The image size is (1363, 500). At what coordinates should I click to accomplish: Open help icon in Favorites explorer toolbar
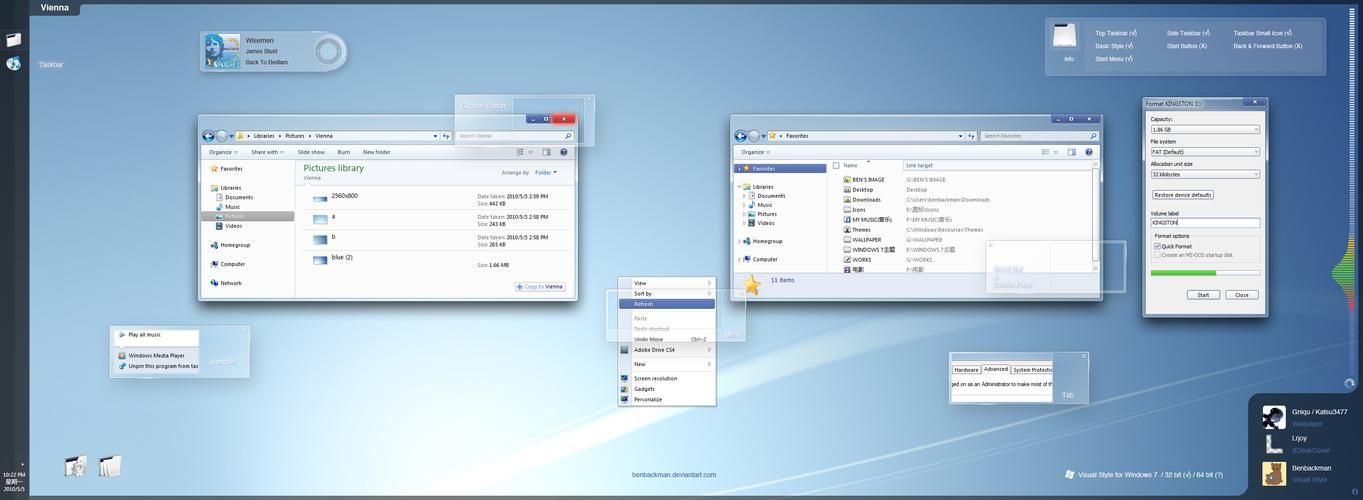tap(1089, 152)
